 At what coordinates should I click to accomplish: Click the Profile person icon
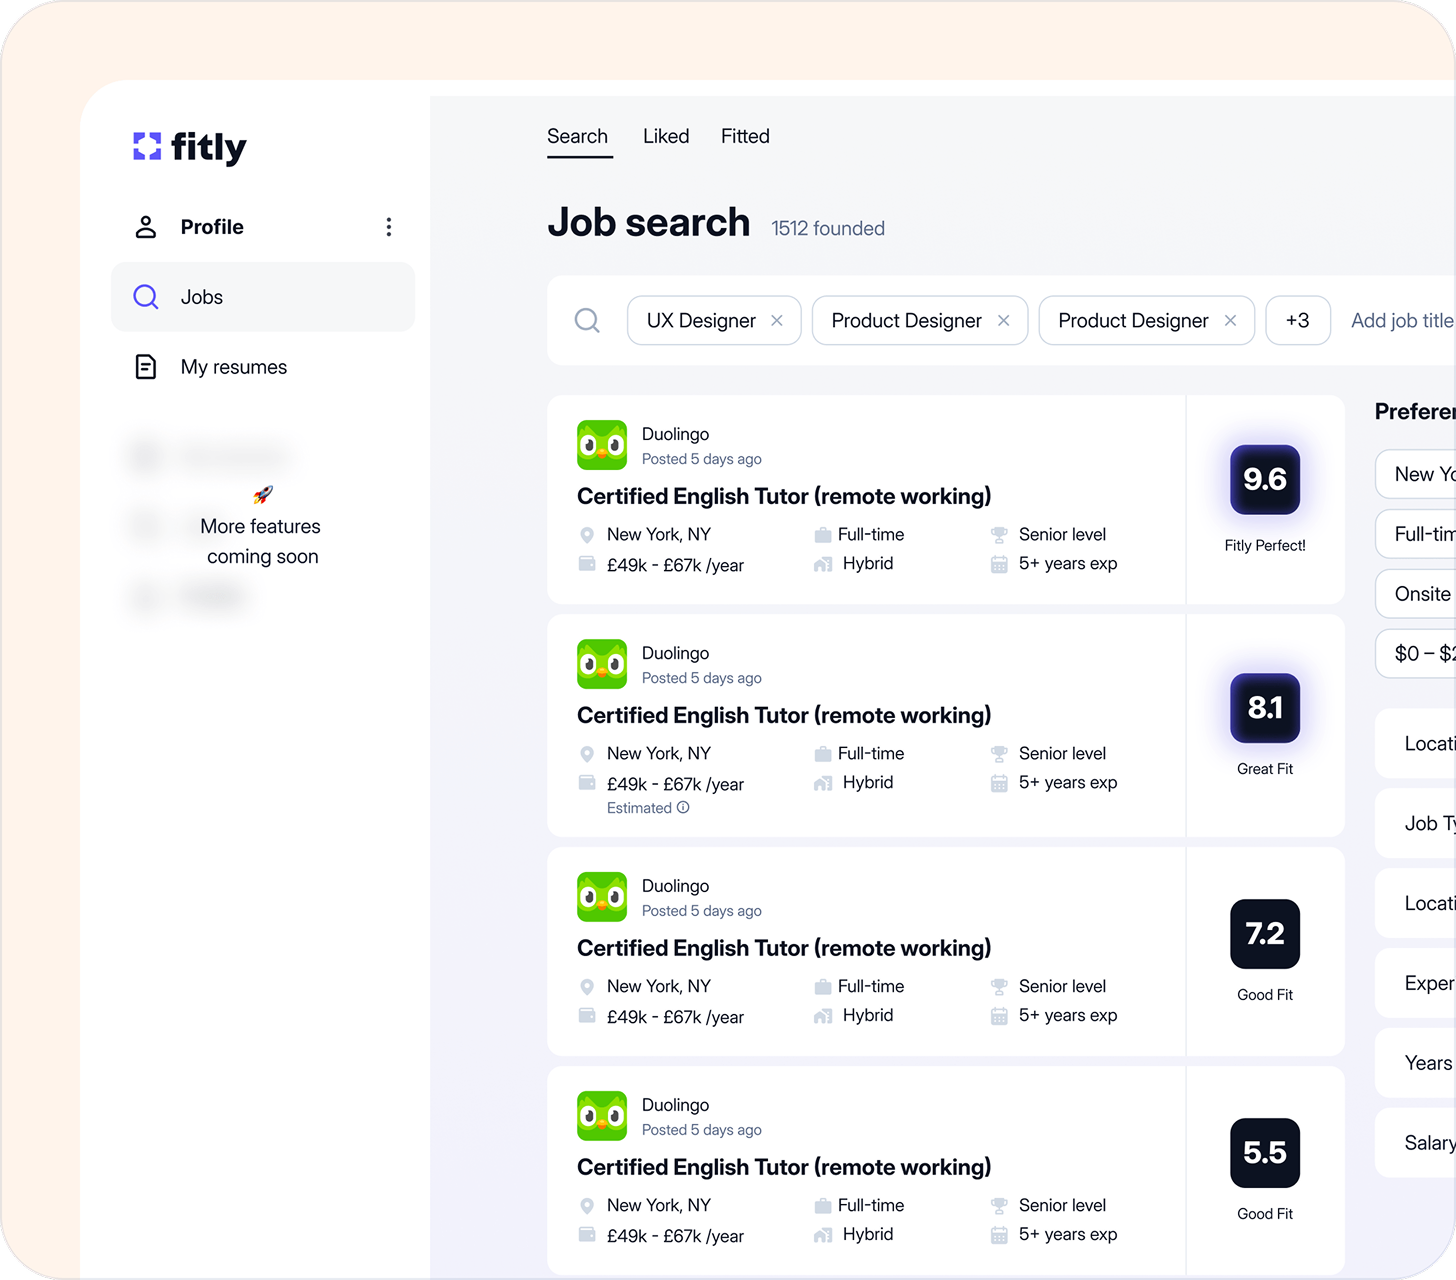coord(146,227)
